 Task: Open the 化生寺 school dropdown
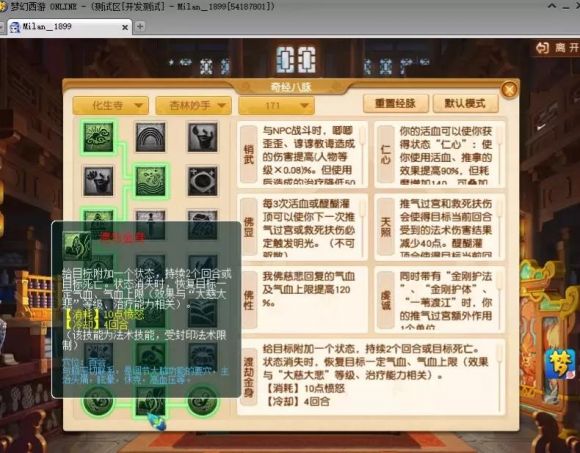point(111,106)
